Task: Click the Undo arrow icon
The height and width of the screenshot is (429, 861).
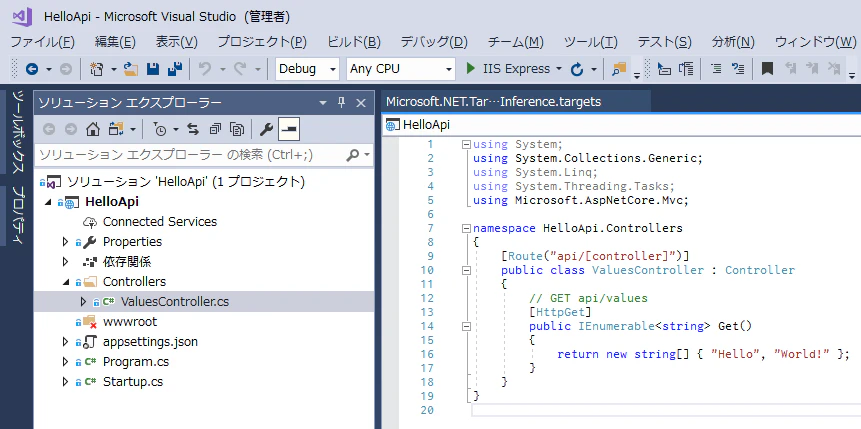Action: 205,69
